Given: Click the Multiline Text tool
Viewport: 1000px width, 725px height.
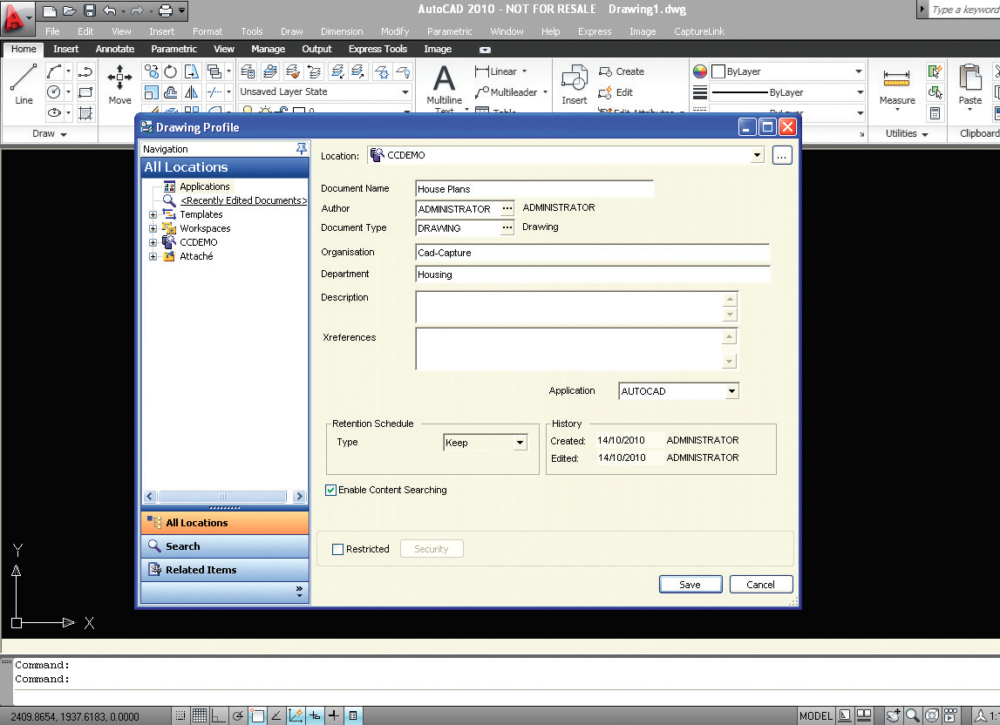Looking at the screenshot, I should tap(444, 87).
